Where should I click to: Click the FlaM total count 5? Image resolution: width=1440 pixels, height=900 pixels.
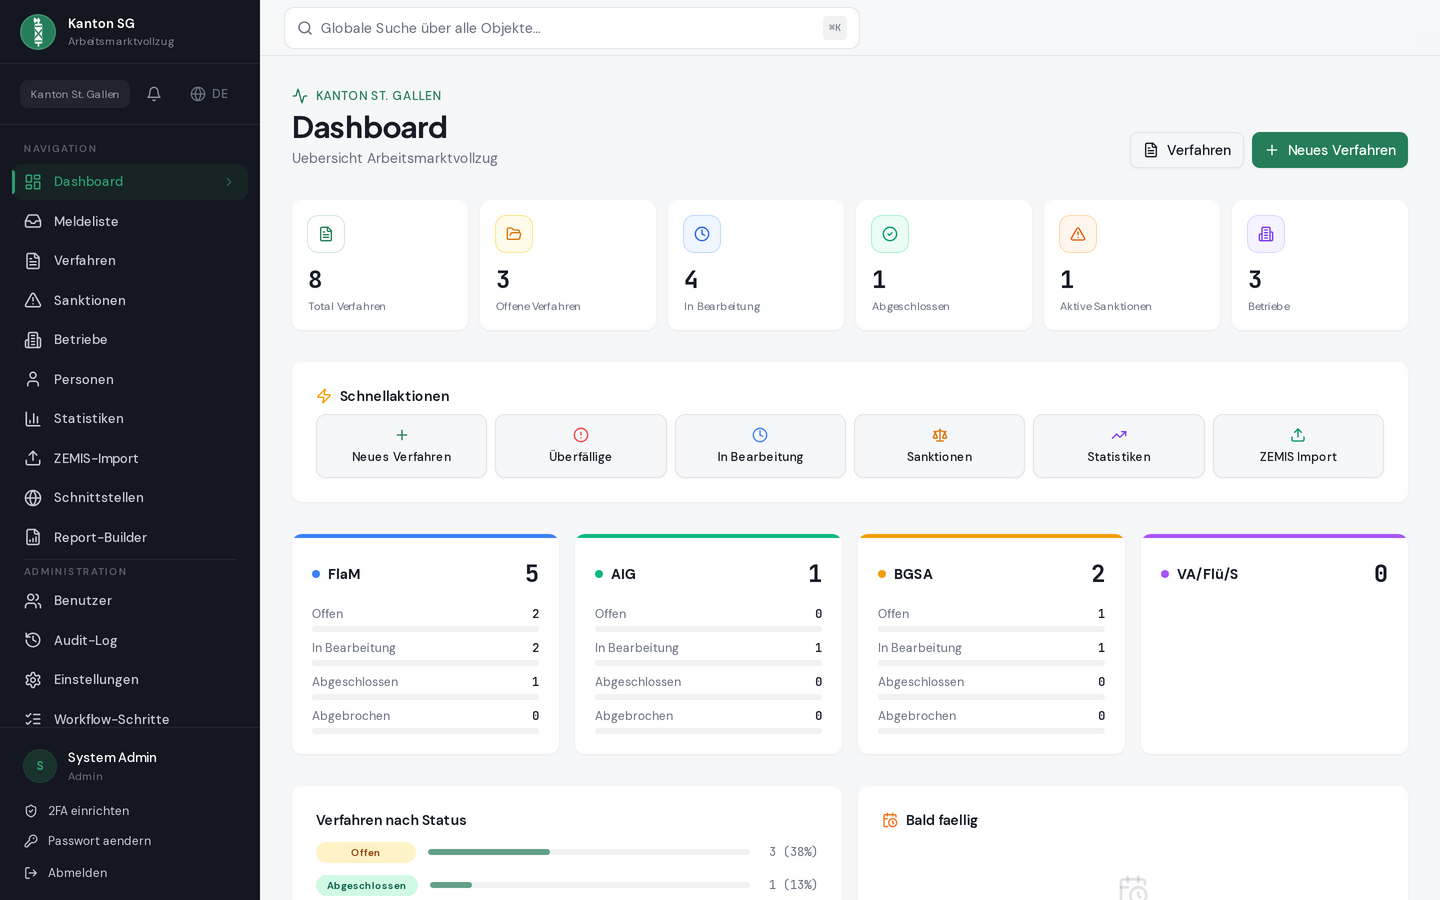click(532, 574)
